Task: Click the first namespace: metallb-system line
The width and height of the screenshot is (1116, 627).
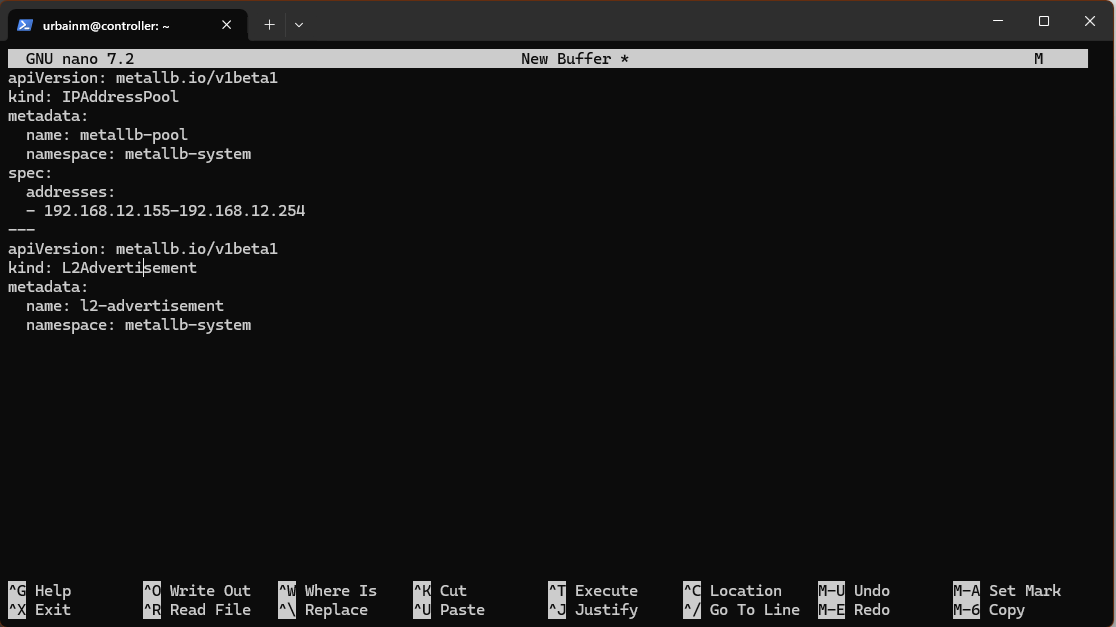Action: click(x=138, y=154)
